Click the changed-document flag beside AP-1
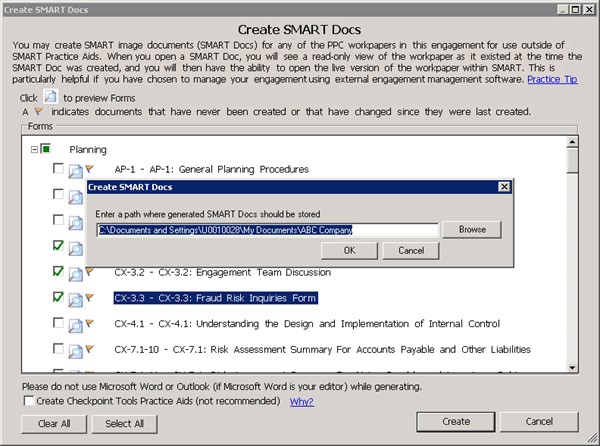 pos(90,169)
